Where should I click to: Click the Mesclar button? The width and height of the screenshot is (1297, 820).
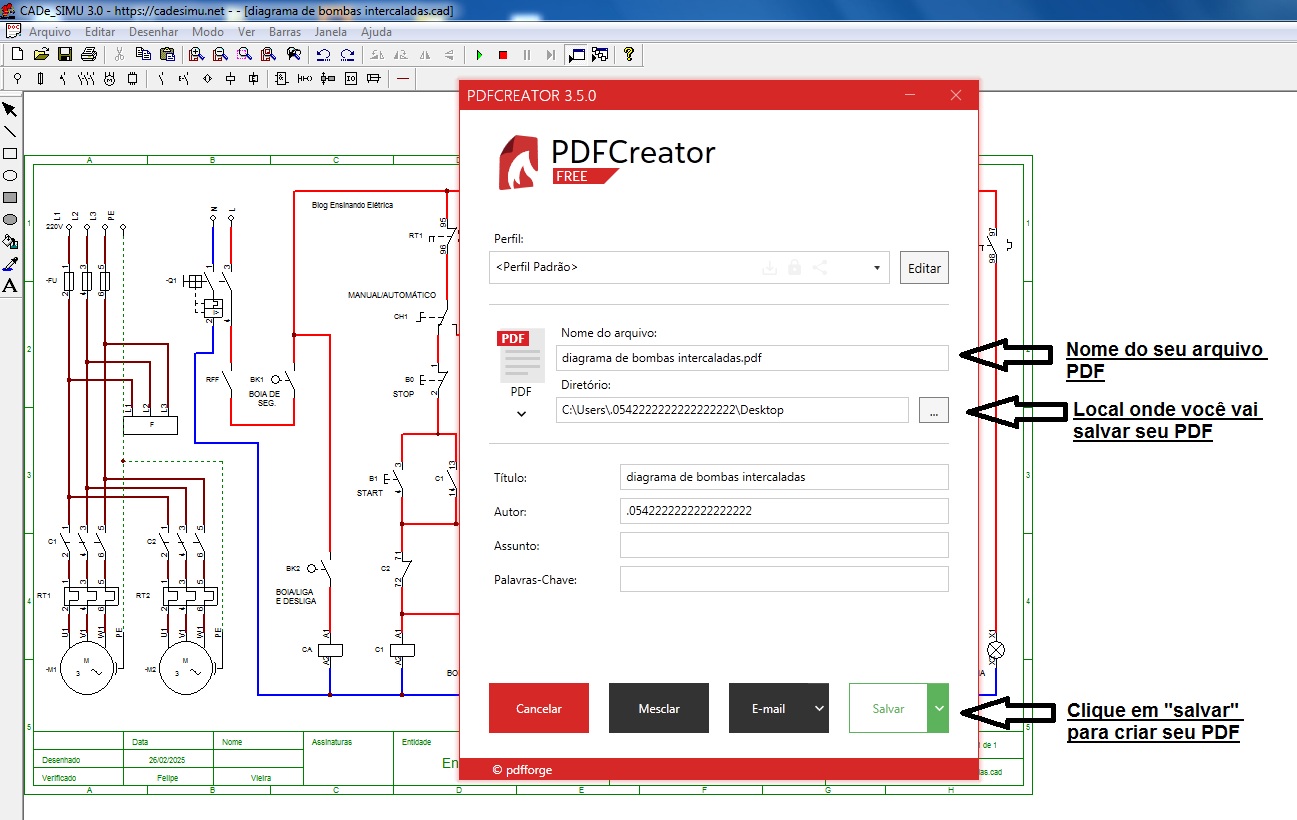(x=658, y=707)
